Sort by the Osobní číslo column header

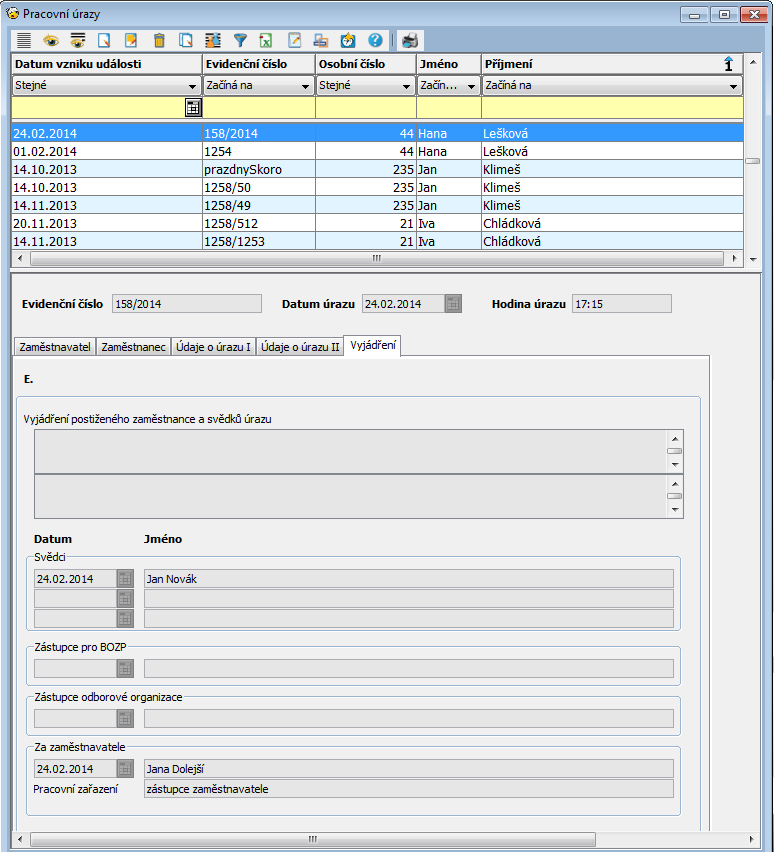click(365, 64)
